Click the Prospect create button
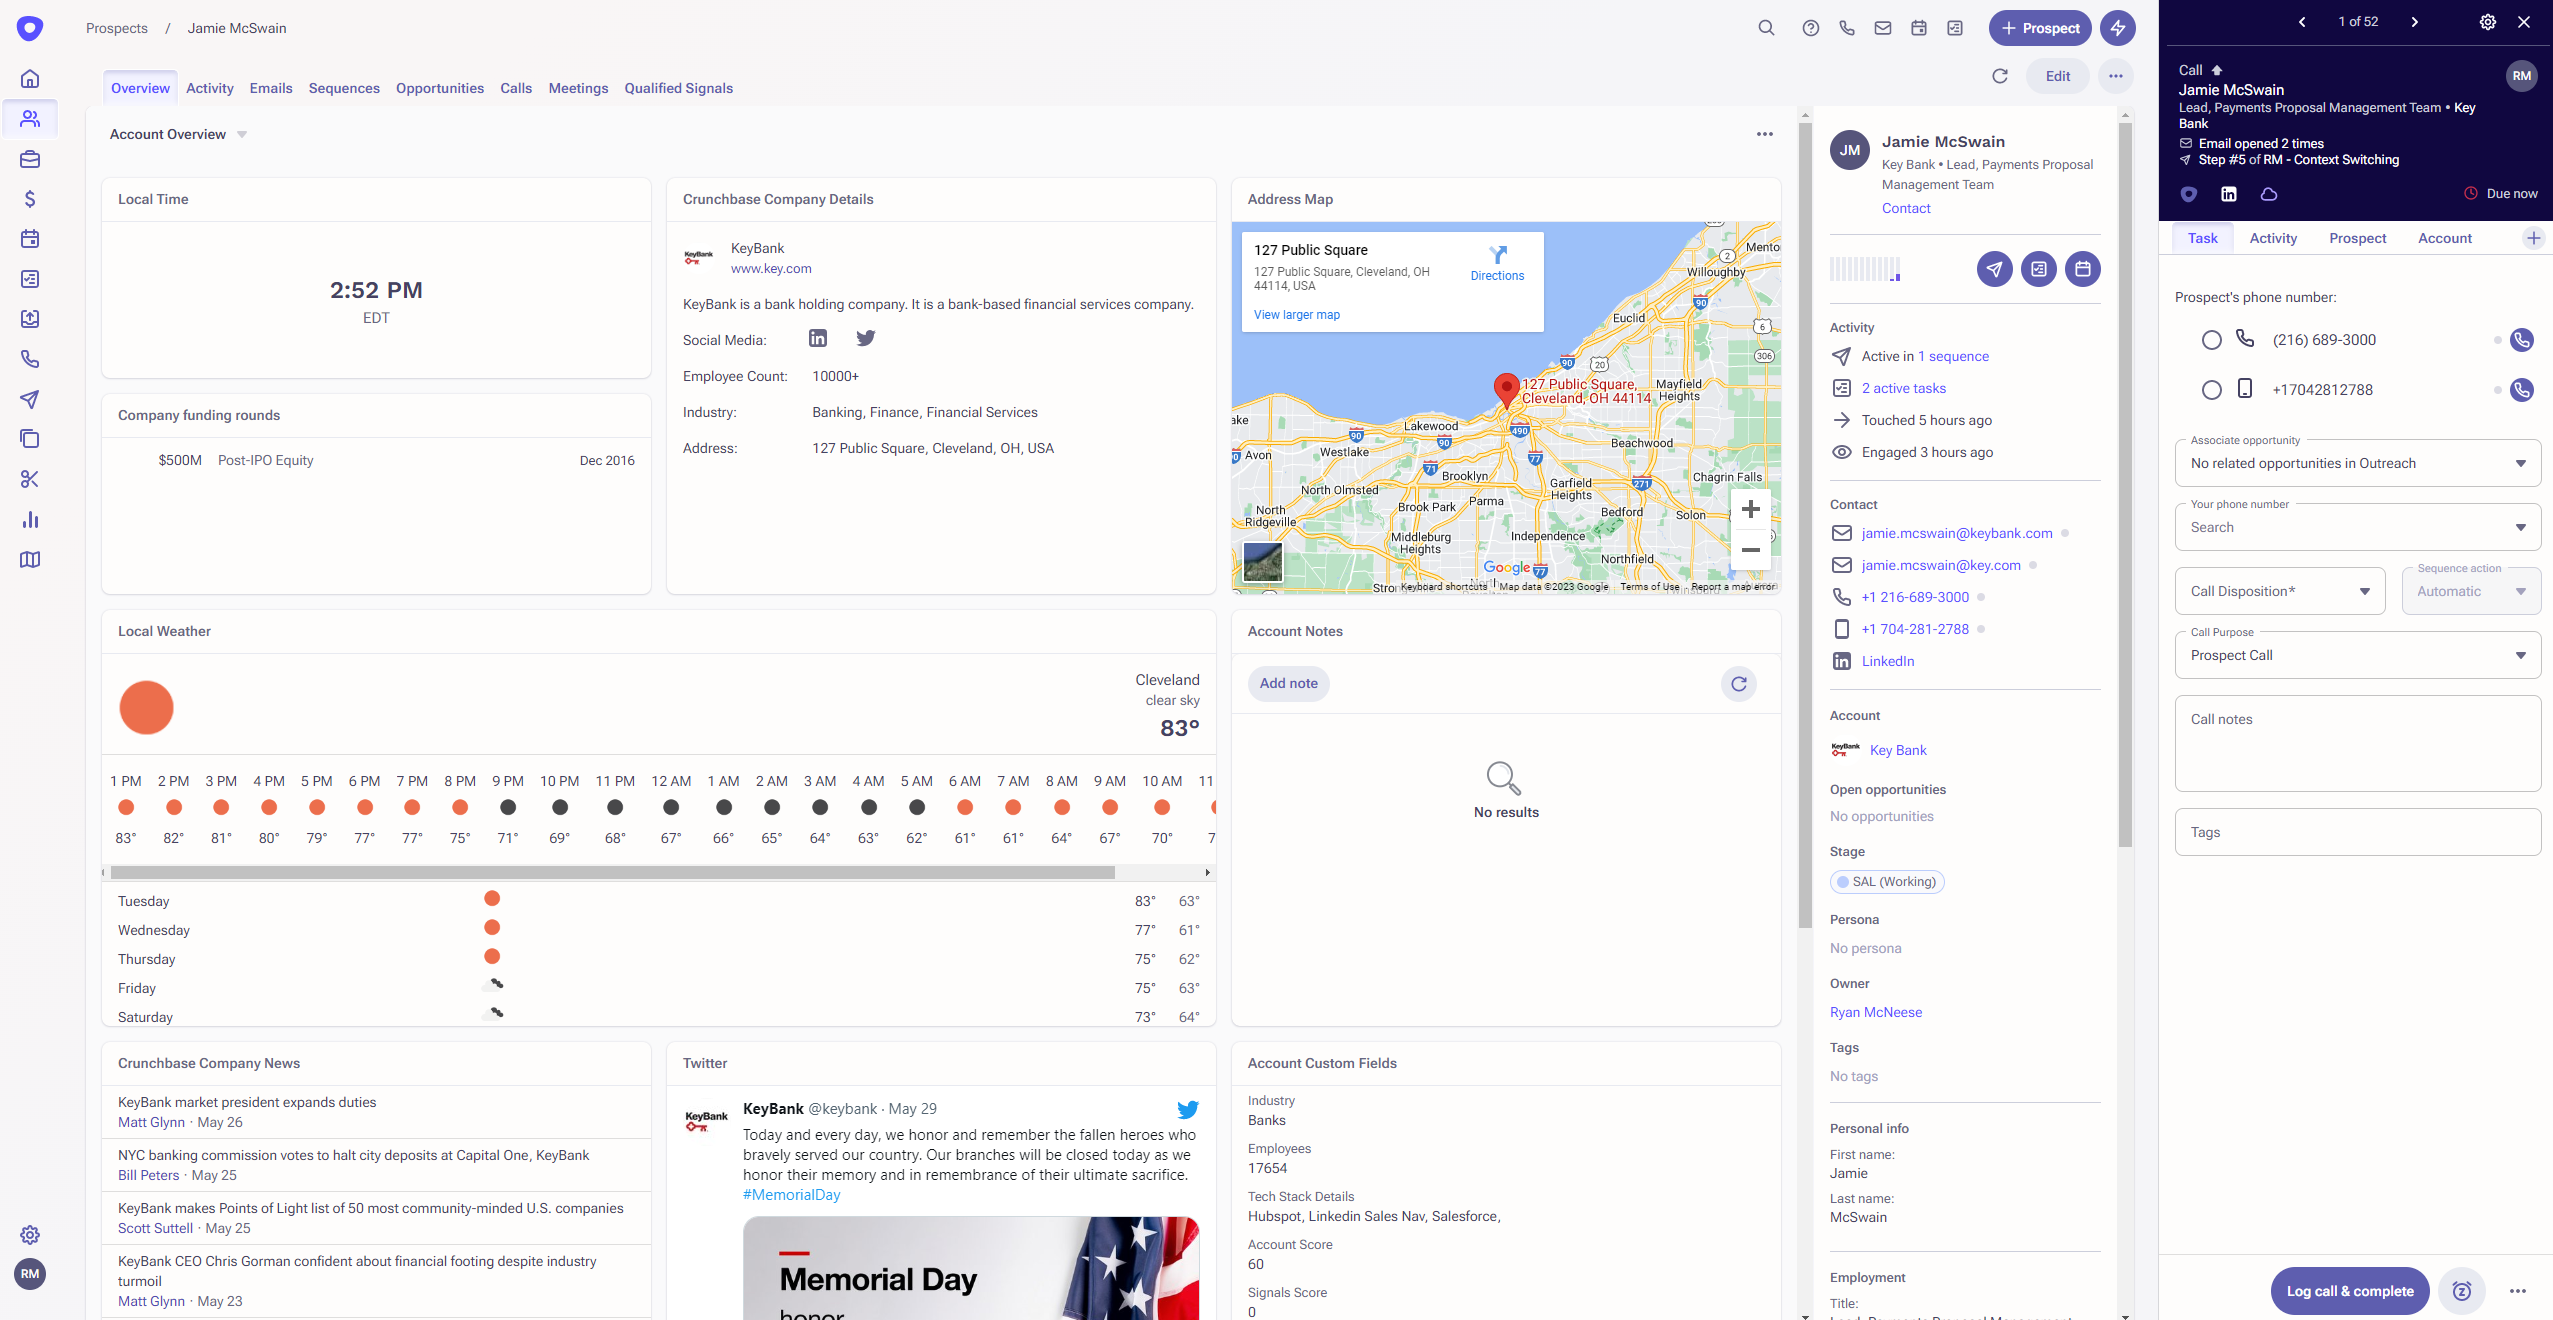 click(x=2040, y=28)
